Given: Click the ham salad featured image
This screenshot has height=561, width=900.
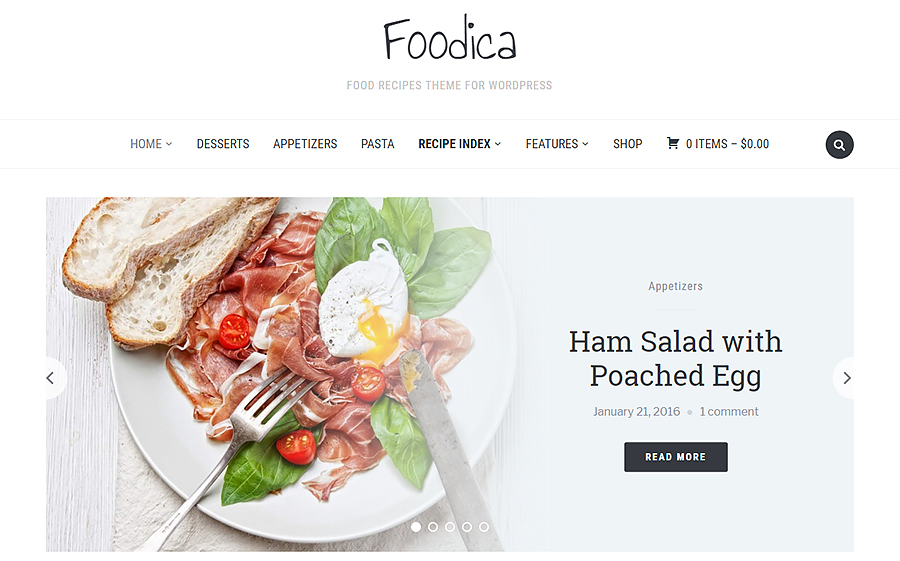Looking at the screenshot, I should (x=276, y=374).
